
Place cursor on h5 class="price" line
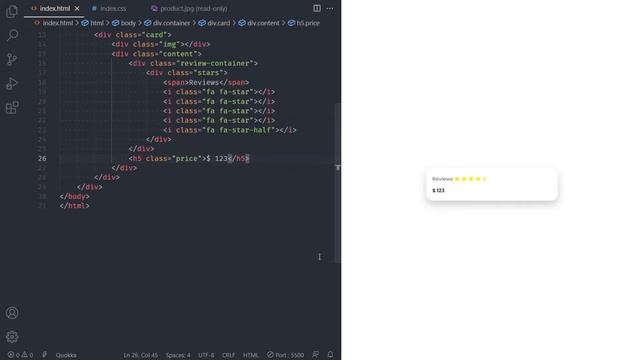point(189,158)
